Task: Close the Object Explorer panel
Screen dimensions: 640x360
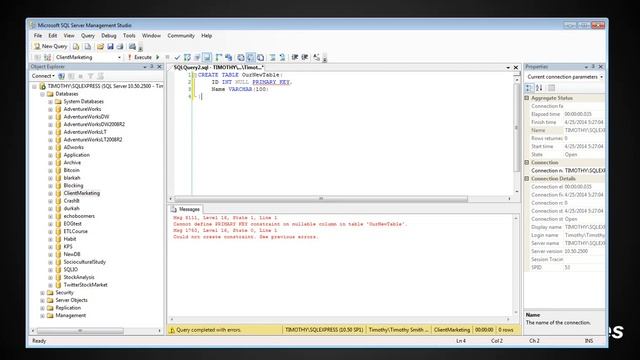Action: (160, 67)
